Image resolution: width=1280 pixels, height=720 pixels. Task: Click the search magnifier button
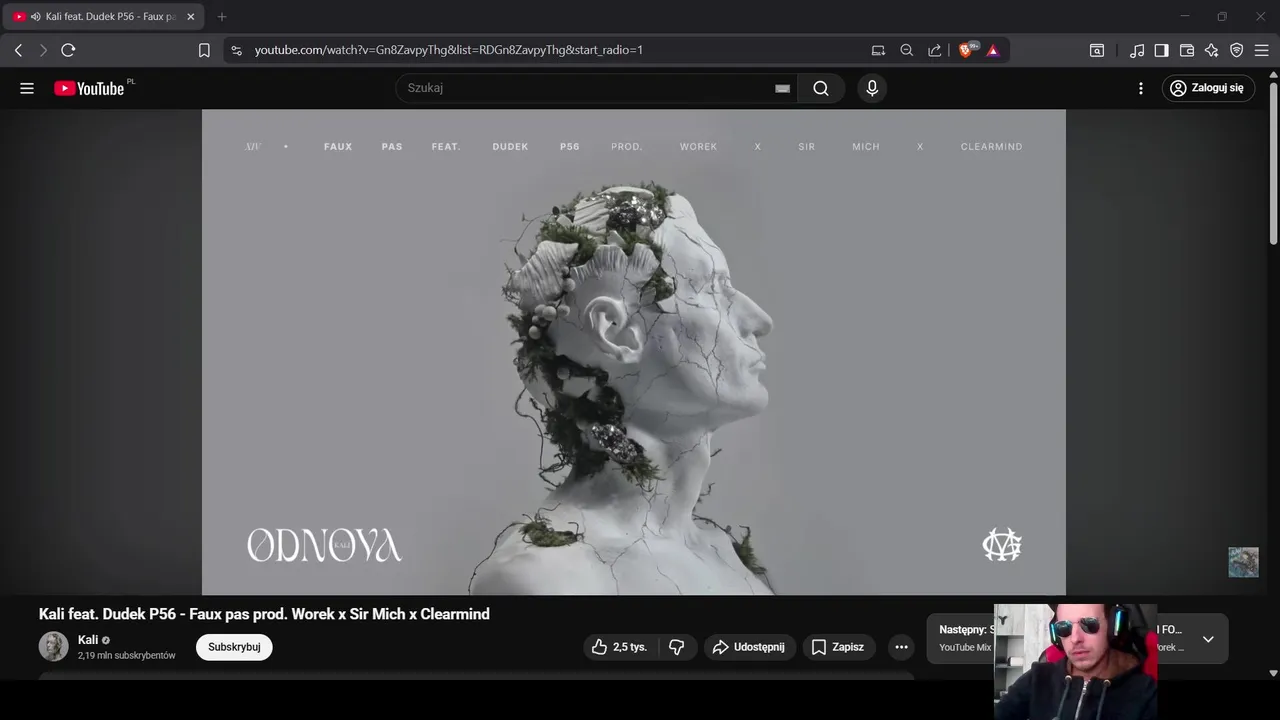(821, 88)
